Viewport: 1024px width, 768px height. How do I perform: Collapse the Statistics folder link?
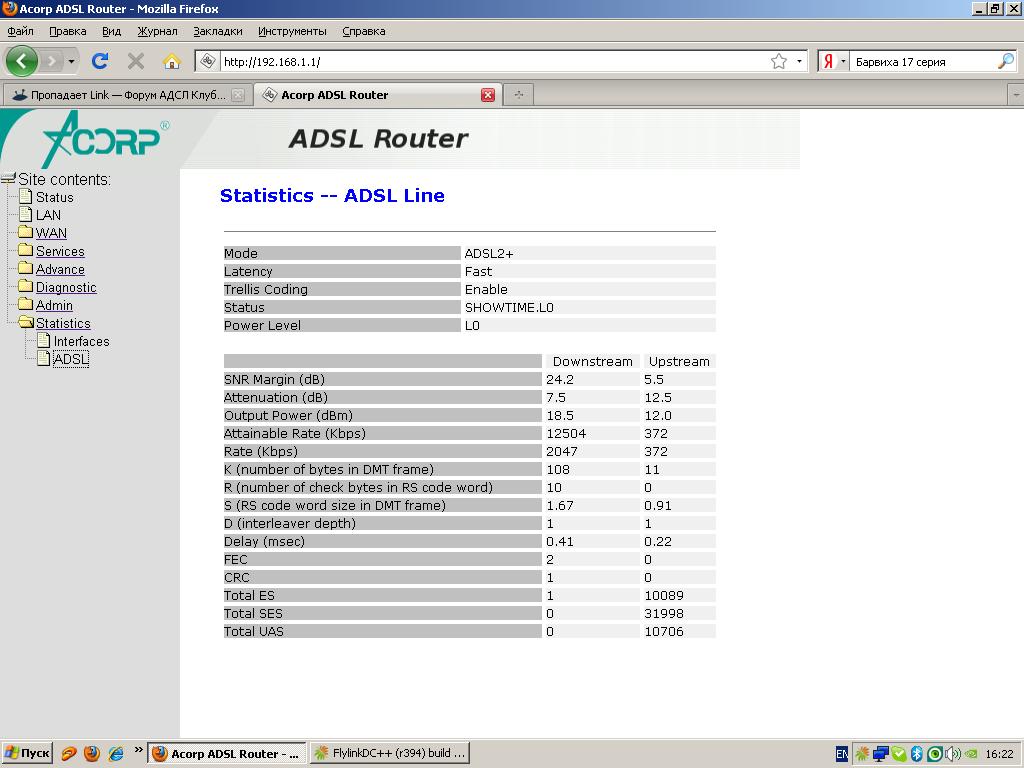coord(63,323)
